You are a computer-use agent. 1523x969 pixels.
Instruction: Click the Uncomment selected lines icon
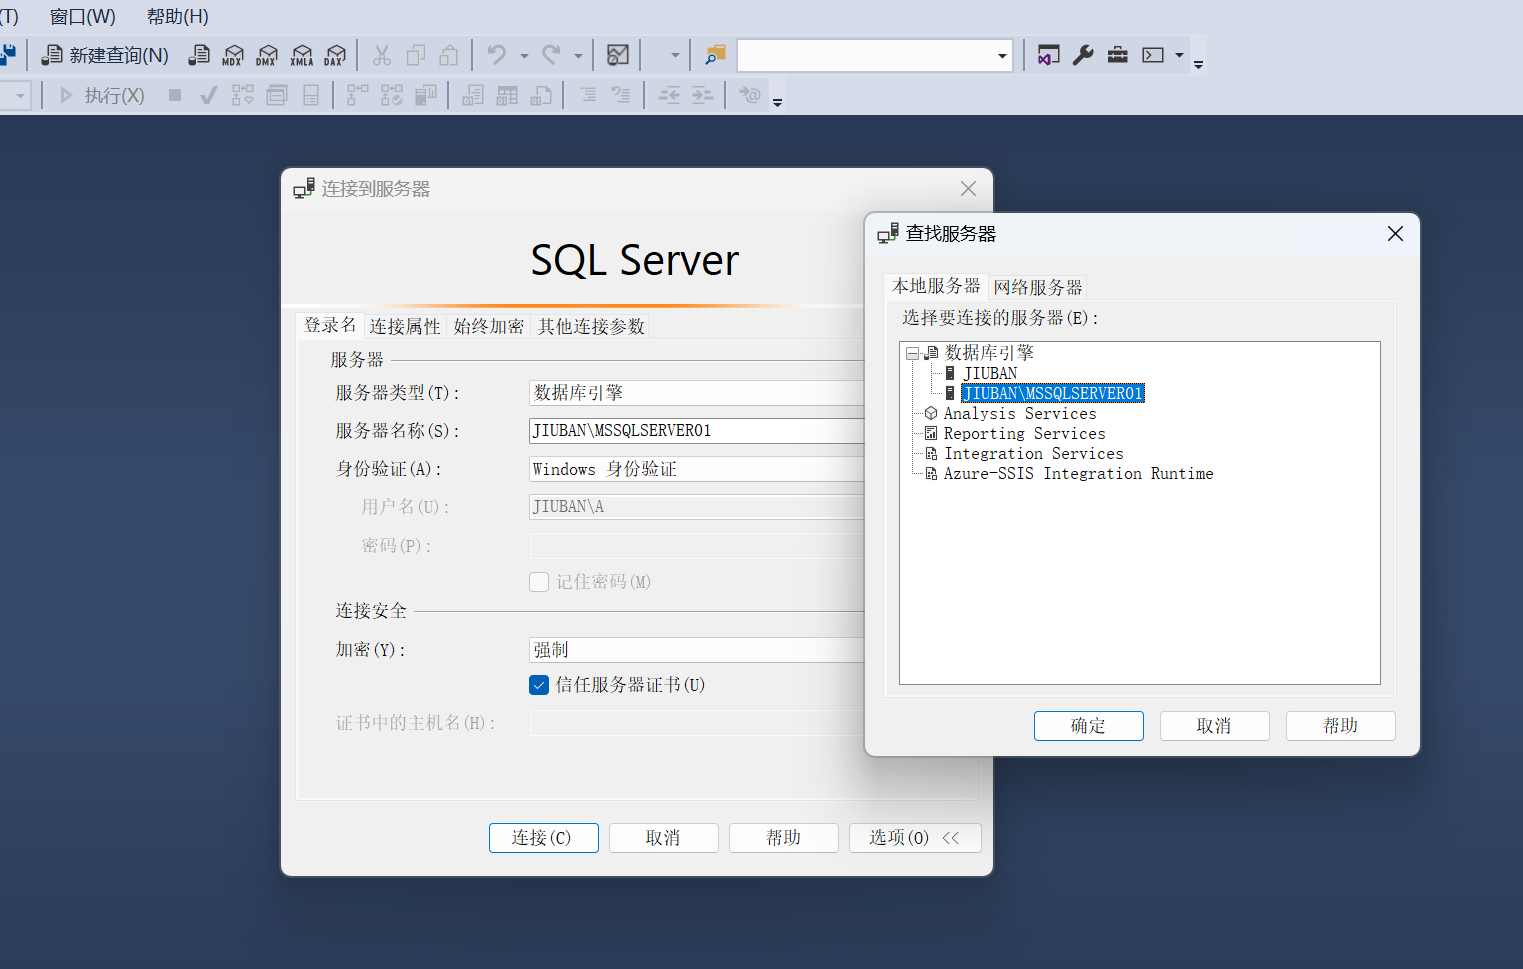tap(621, 95)
